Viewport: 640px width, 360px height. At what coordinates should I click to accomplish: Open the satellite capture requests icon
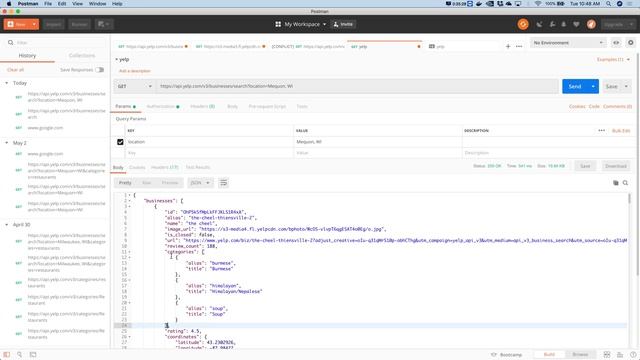[539, 24]
